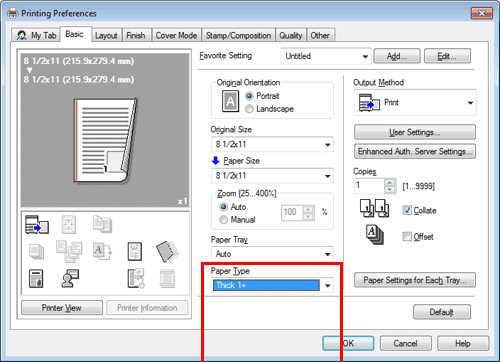Open Enhanced Auth. Server Settings...
The height and width of the screenshot is (362, 500).
tap(415, 151)
